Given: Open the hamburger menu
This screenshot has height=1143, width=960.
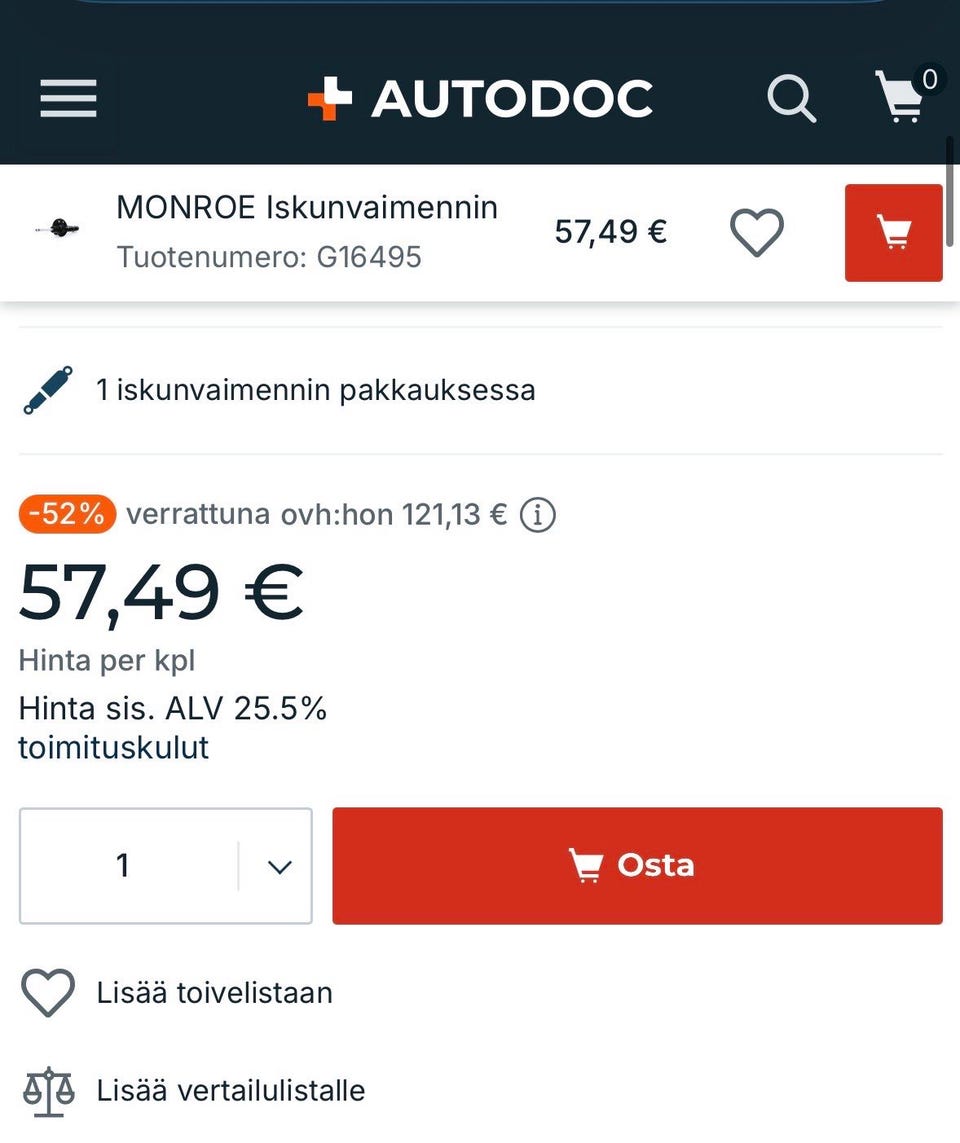Looking at the screenshot, I should [68, 99].
